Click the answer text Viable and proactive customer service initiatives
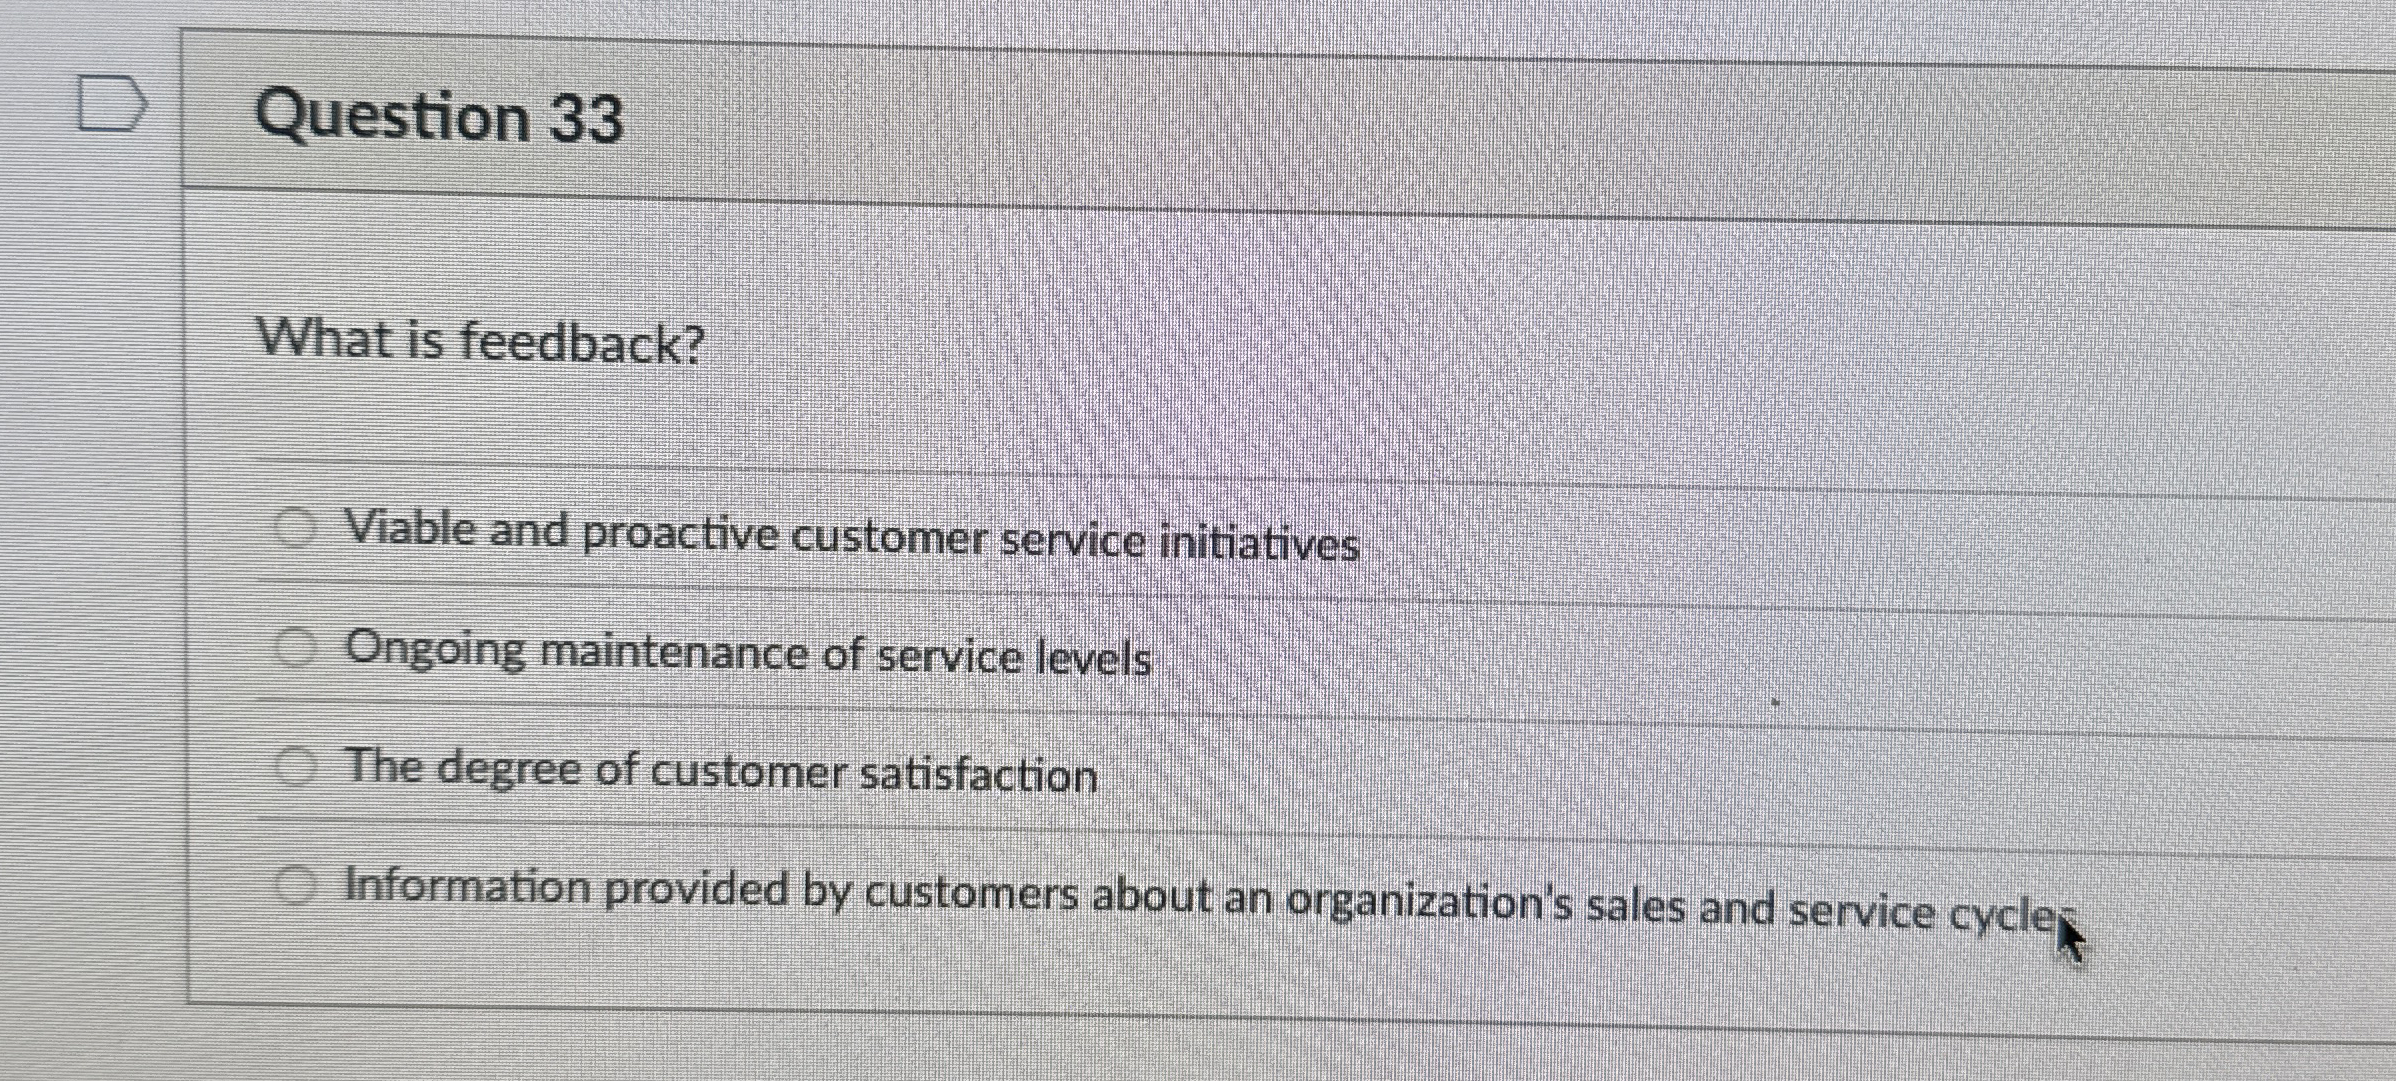Image resolution: width=2396 pixels, height=1081 pixels. 850,538
